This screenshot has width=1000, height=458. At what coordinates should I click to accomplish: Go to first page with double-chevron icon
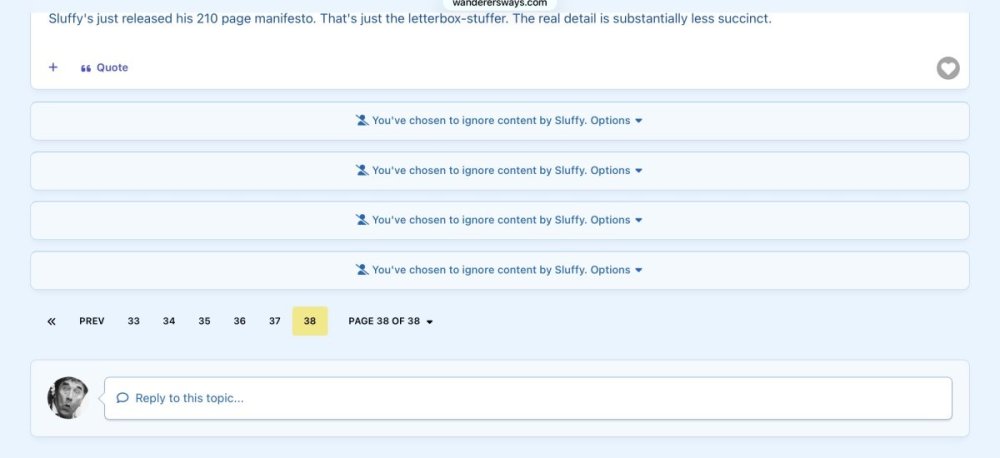pyautogui.click(x=52, y=321)
